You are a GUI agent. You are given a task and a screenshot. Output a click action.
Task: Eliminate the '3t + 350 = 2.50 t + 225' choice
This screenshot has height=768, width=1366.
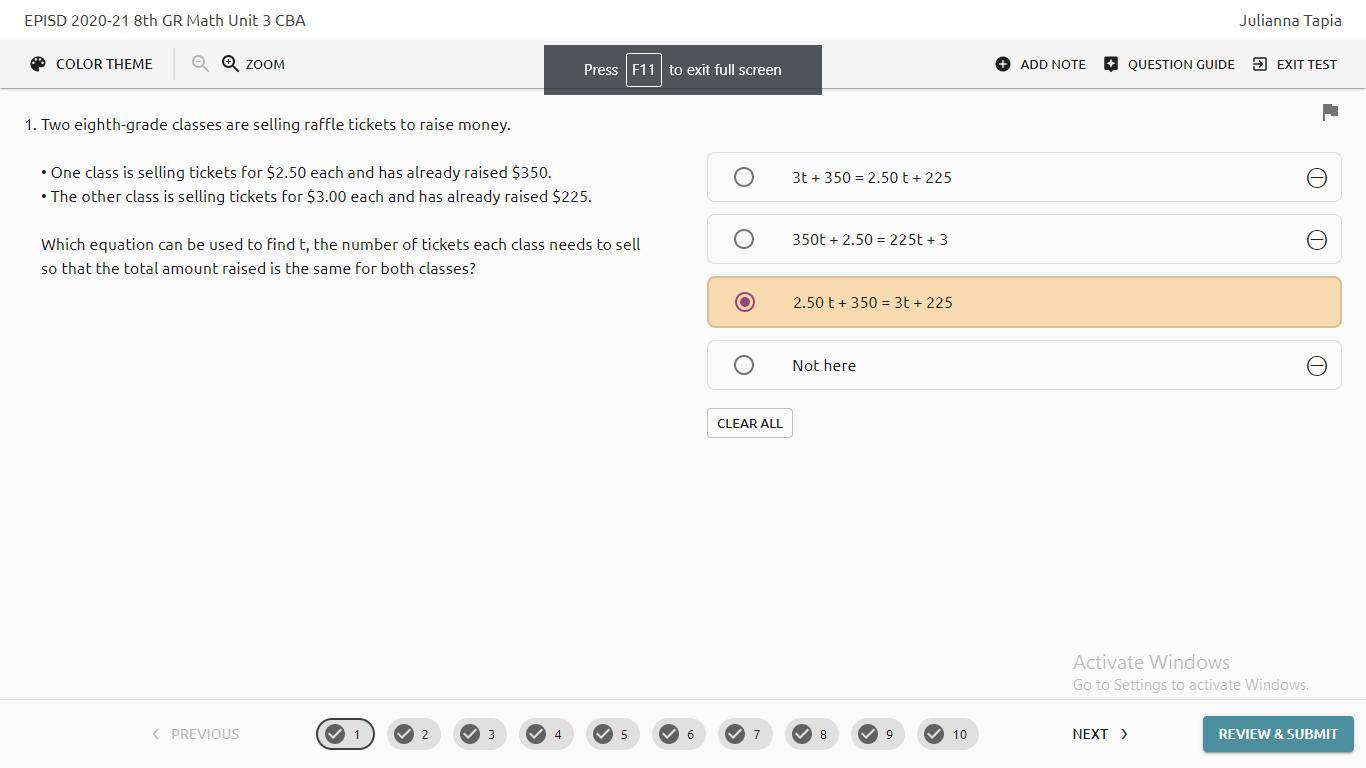tap(1316, 178)
